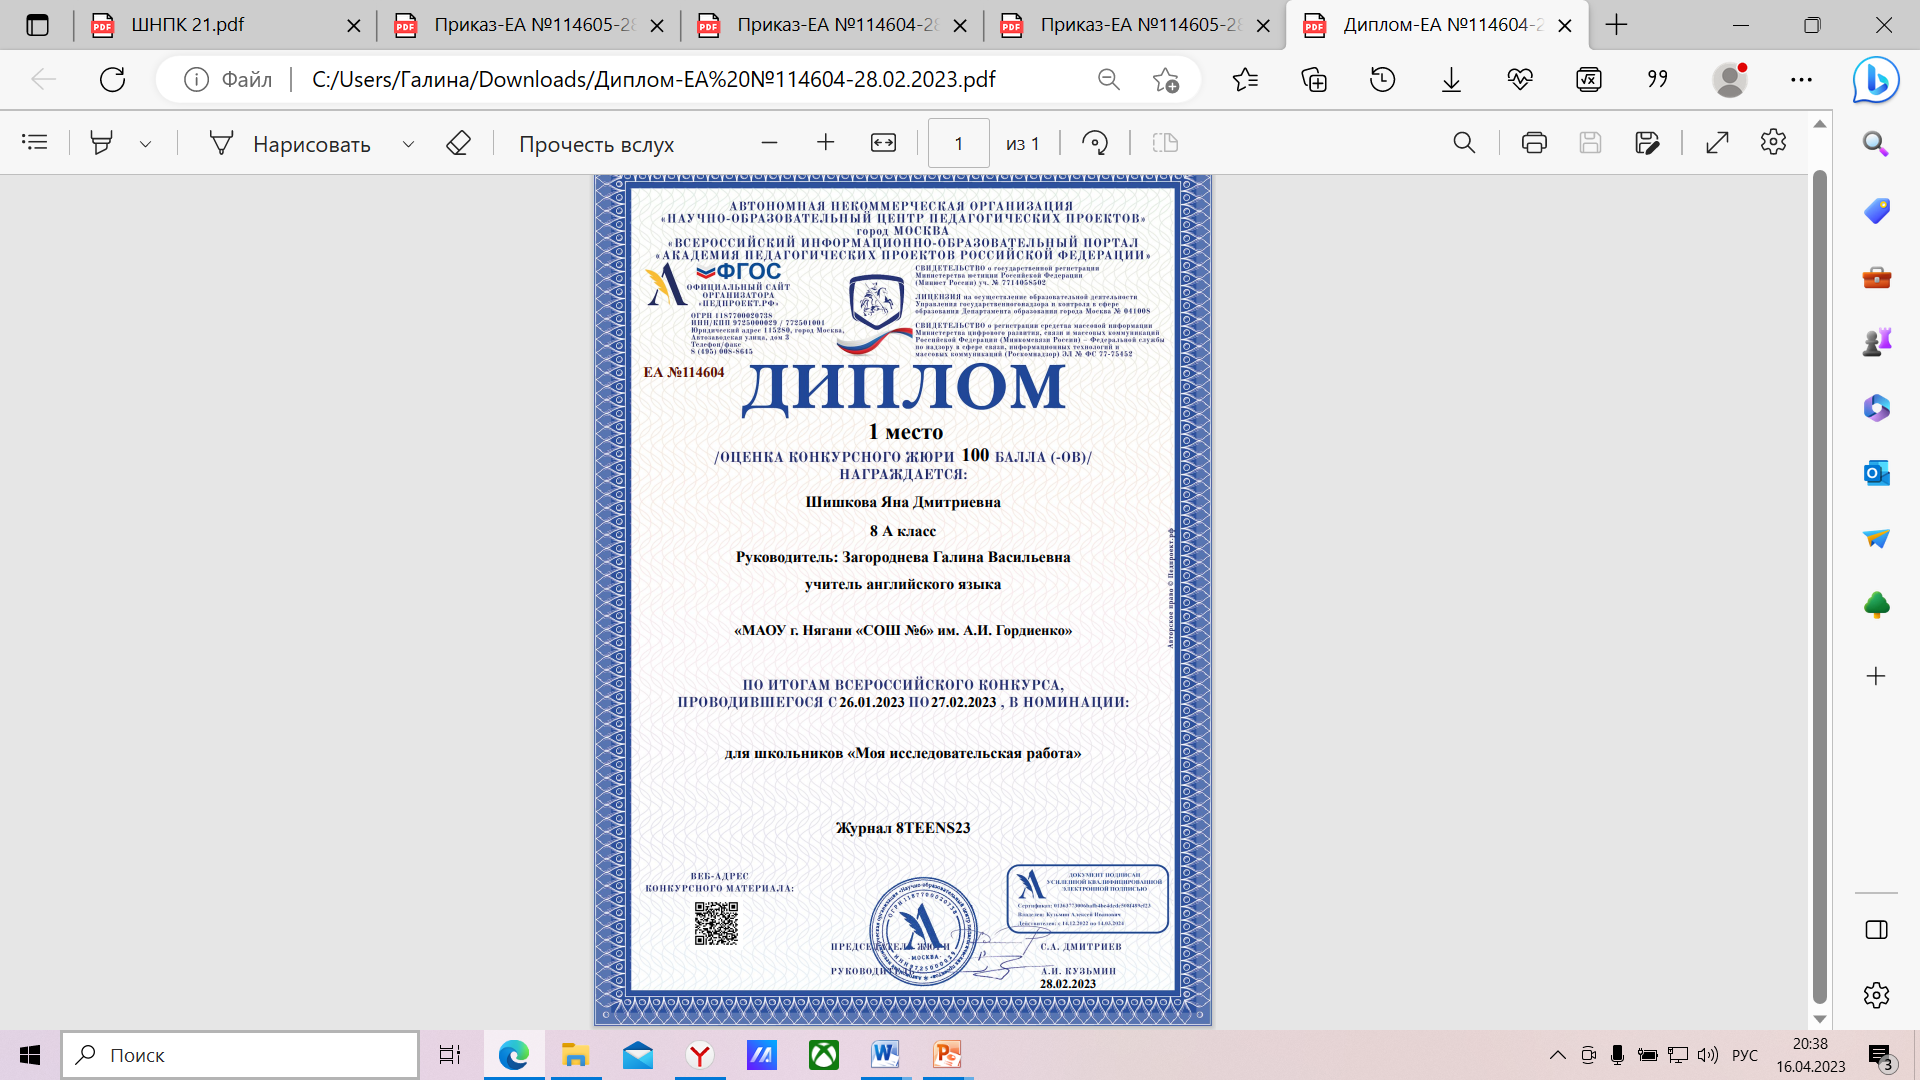Open Settings and more ellipsis menu
Screen dimensions: 1920x1080
(1801, 79)
